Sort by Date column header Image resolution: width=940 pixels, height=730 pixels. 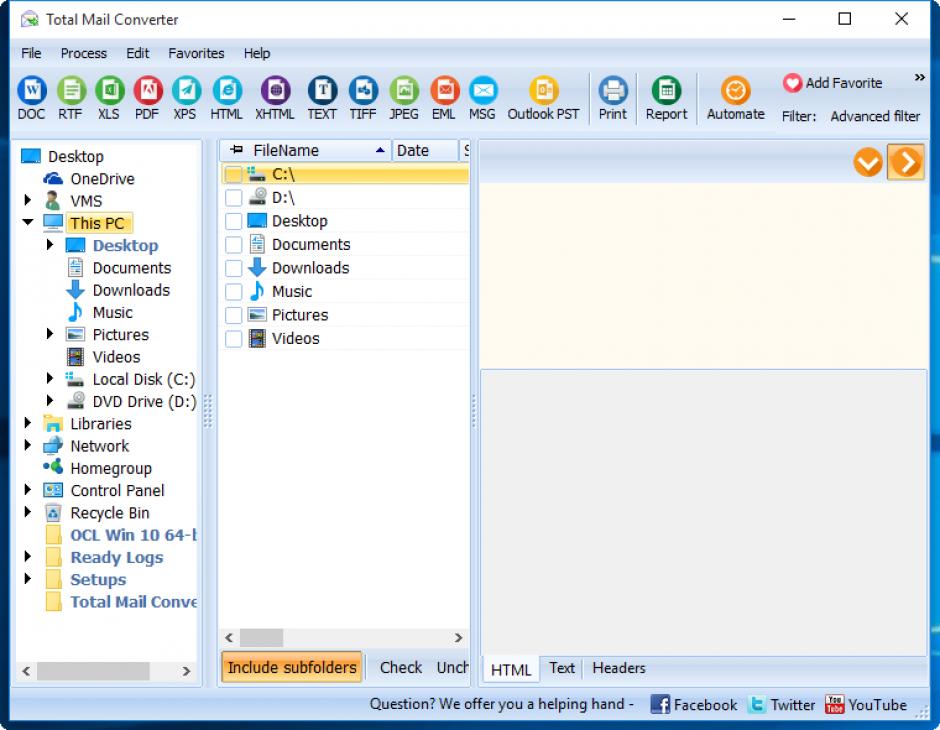[424, 150]
